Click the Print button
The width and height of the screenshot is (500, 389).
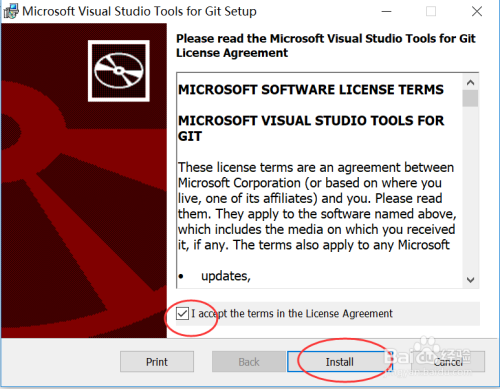click(x=157, y=362)
